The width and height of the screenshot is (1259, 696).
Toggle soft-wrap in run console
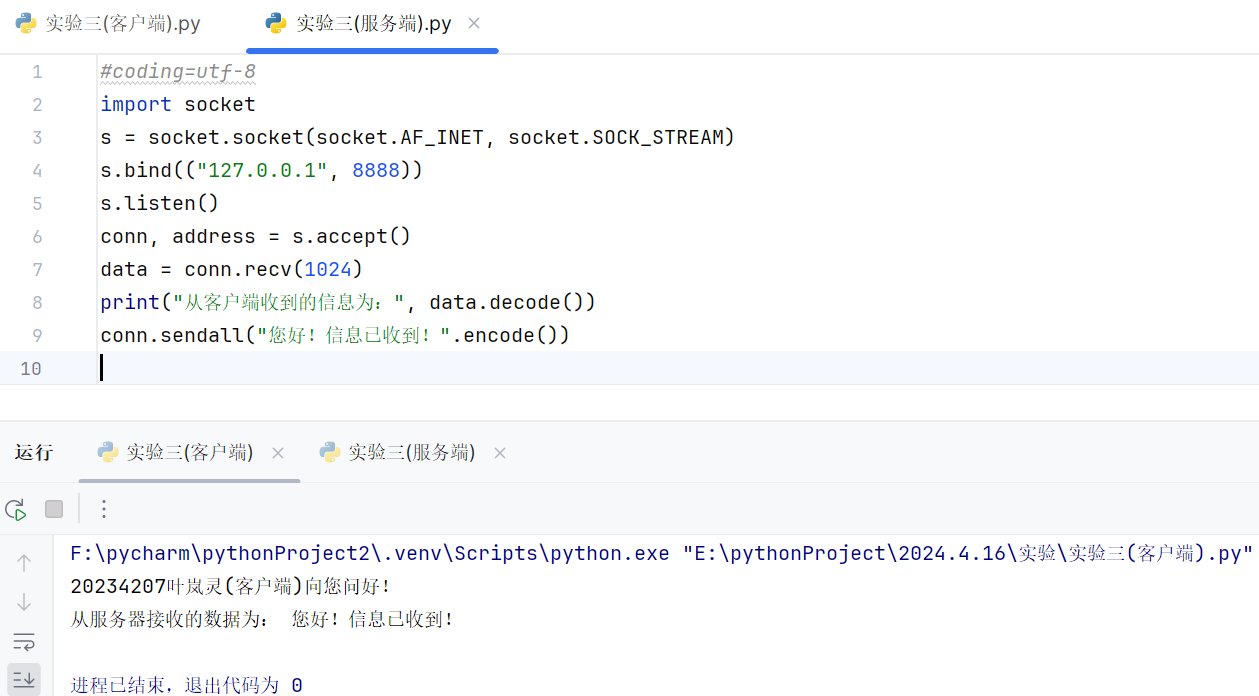pyautogui.click(x=24, y=641)
